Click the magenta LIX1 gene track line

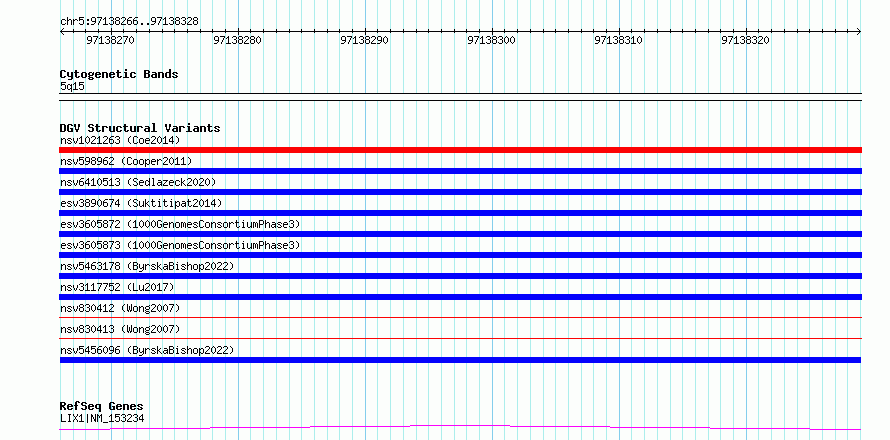(x=460, y=427)
